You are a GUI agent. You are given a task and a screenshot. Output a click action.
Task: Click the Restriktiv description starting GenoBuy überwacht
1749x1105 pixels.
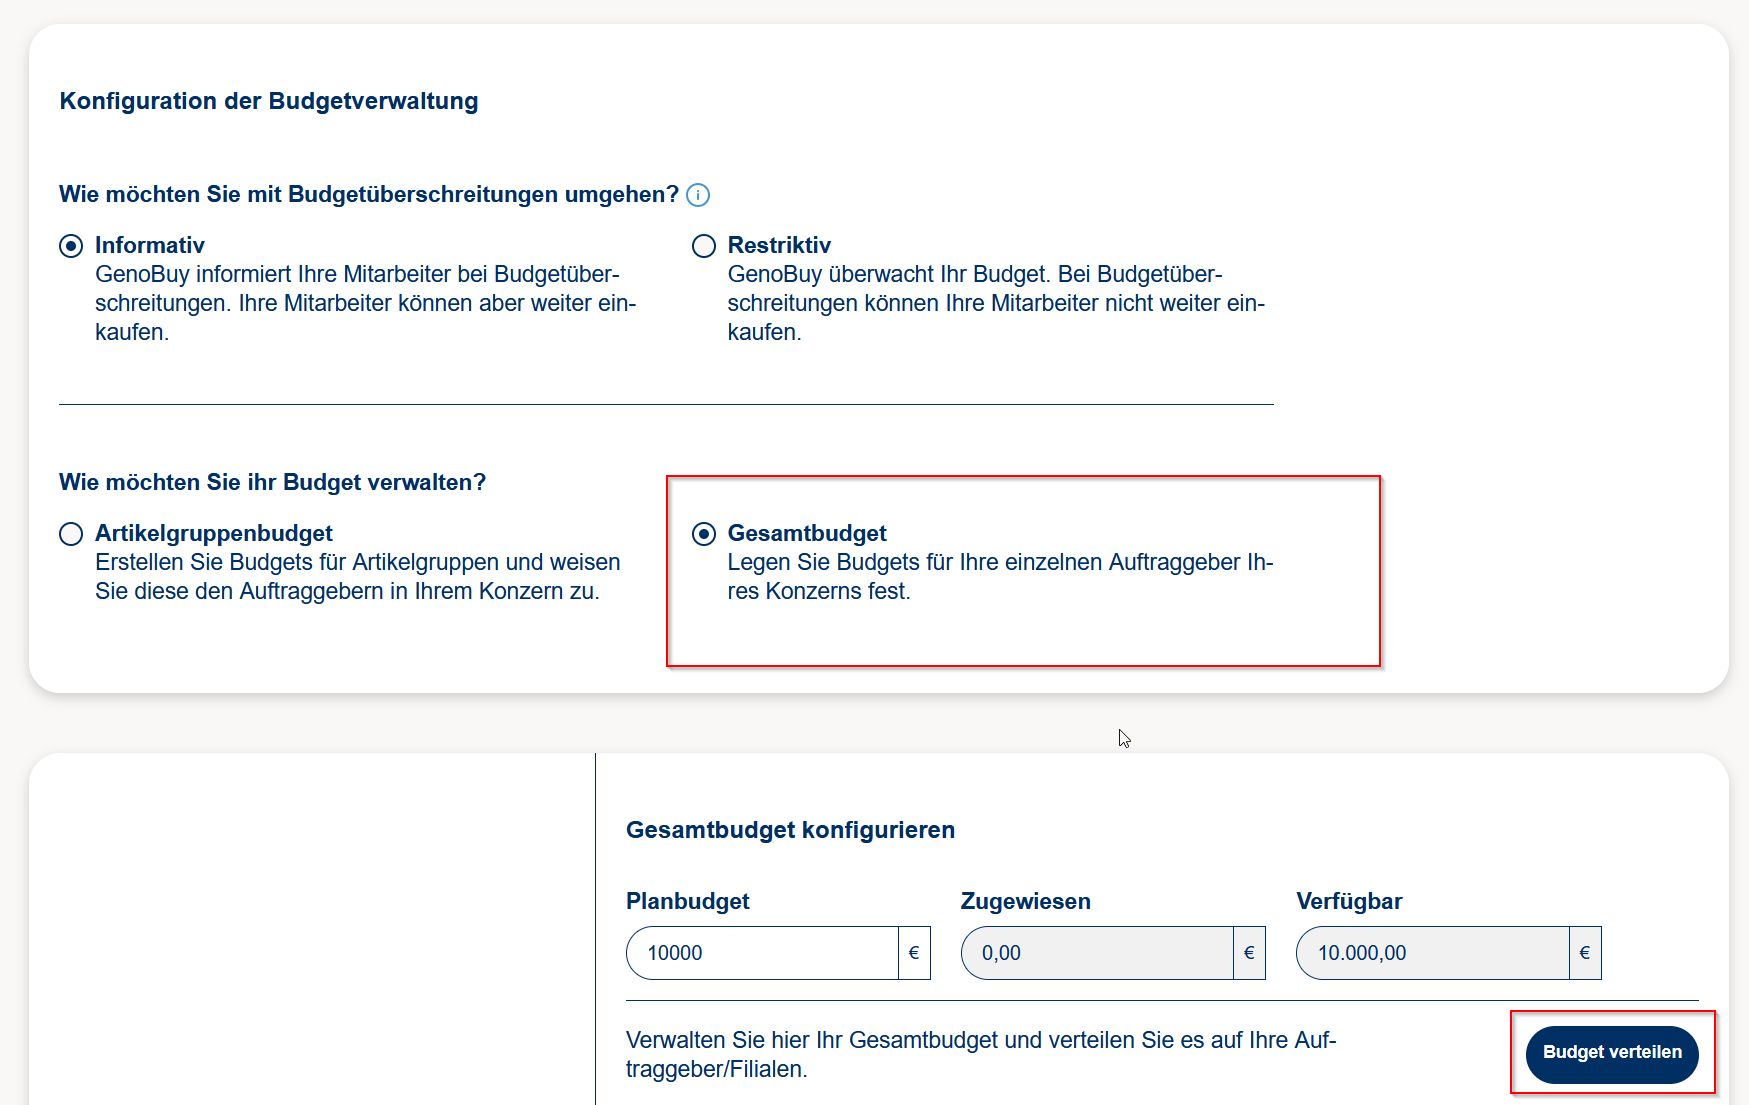pyautogui.click(x=996, y=303)
